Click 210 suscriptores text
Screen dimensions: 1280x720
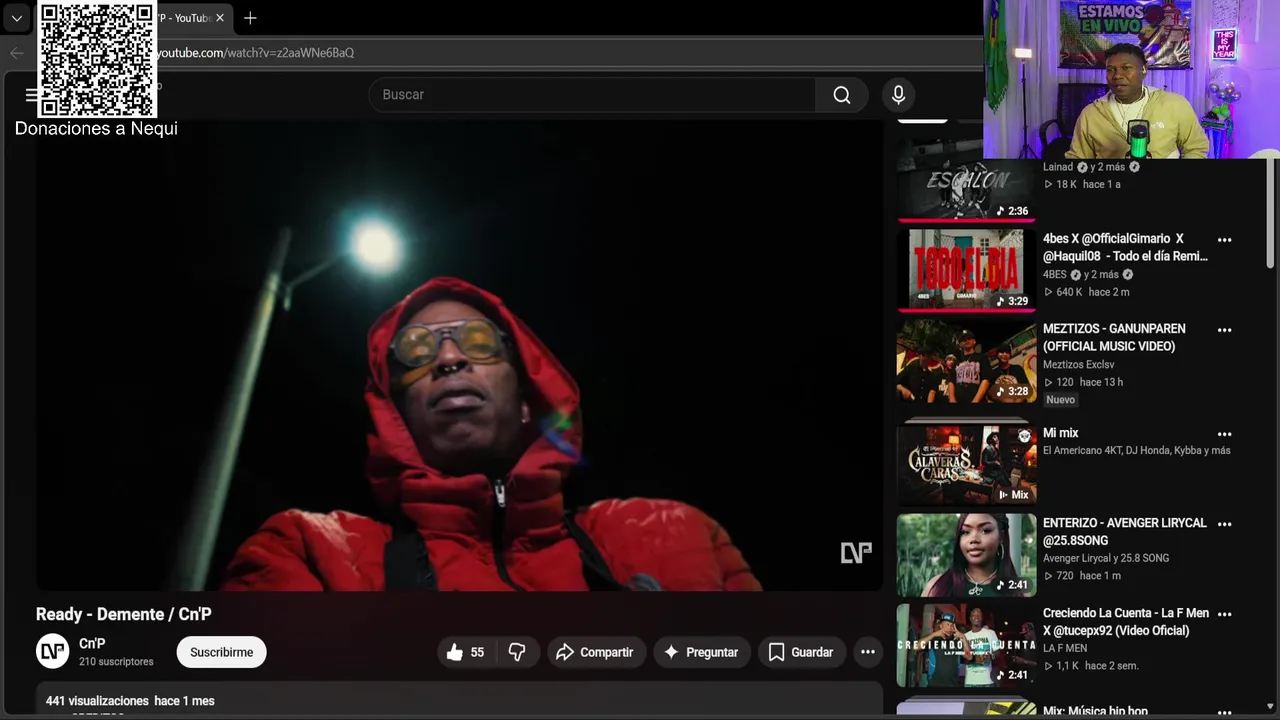(x=116, y=662)
